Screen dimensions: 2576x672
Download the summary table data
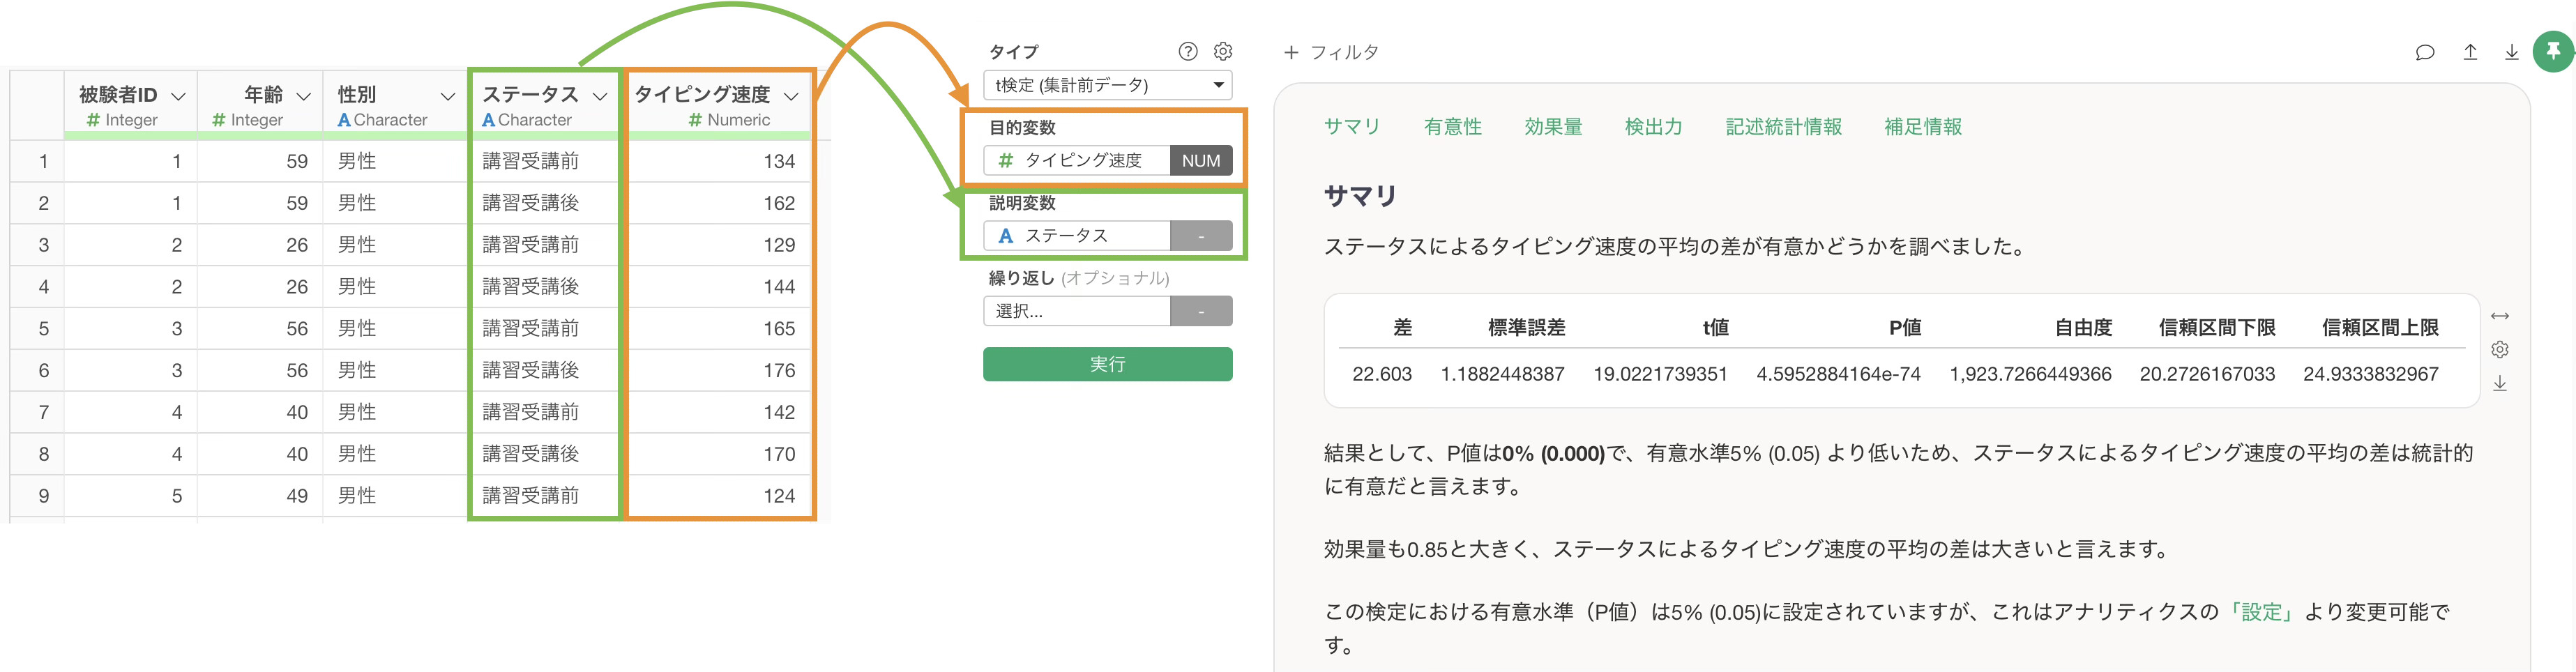2499,383
